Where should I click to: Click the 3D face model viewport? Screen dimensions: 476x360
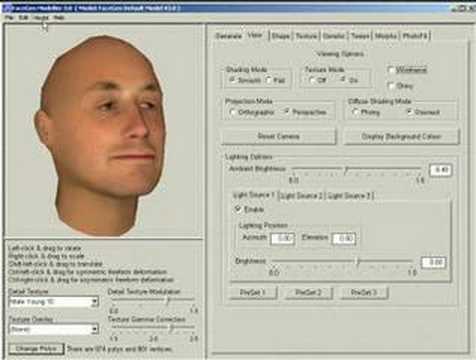(x=104, y=131)
